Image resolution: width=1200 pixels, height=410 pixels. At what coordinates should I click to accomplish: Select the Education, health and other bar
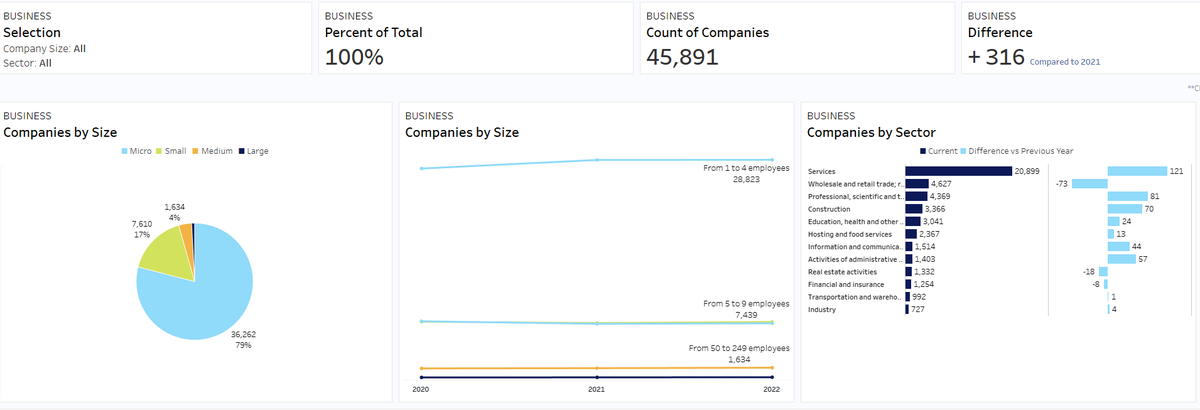[913, 221]
